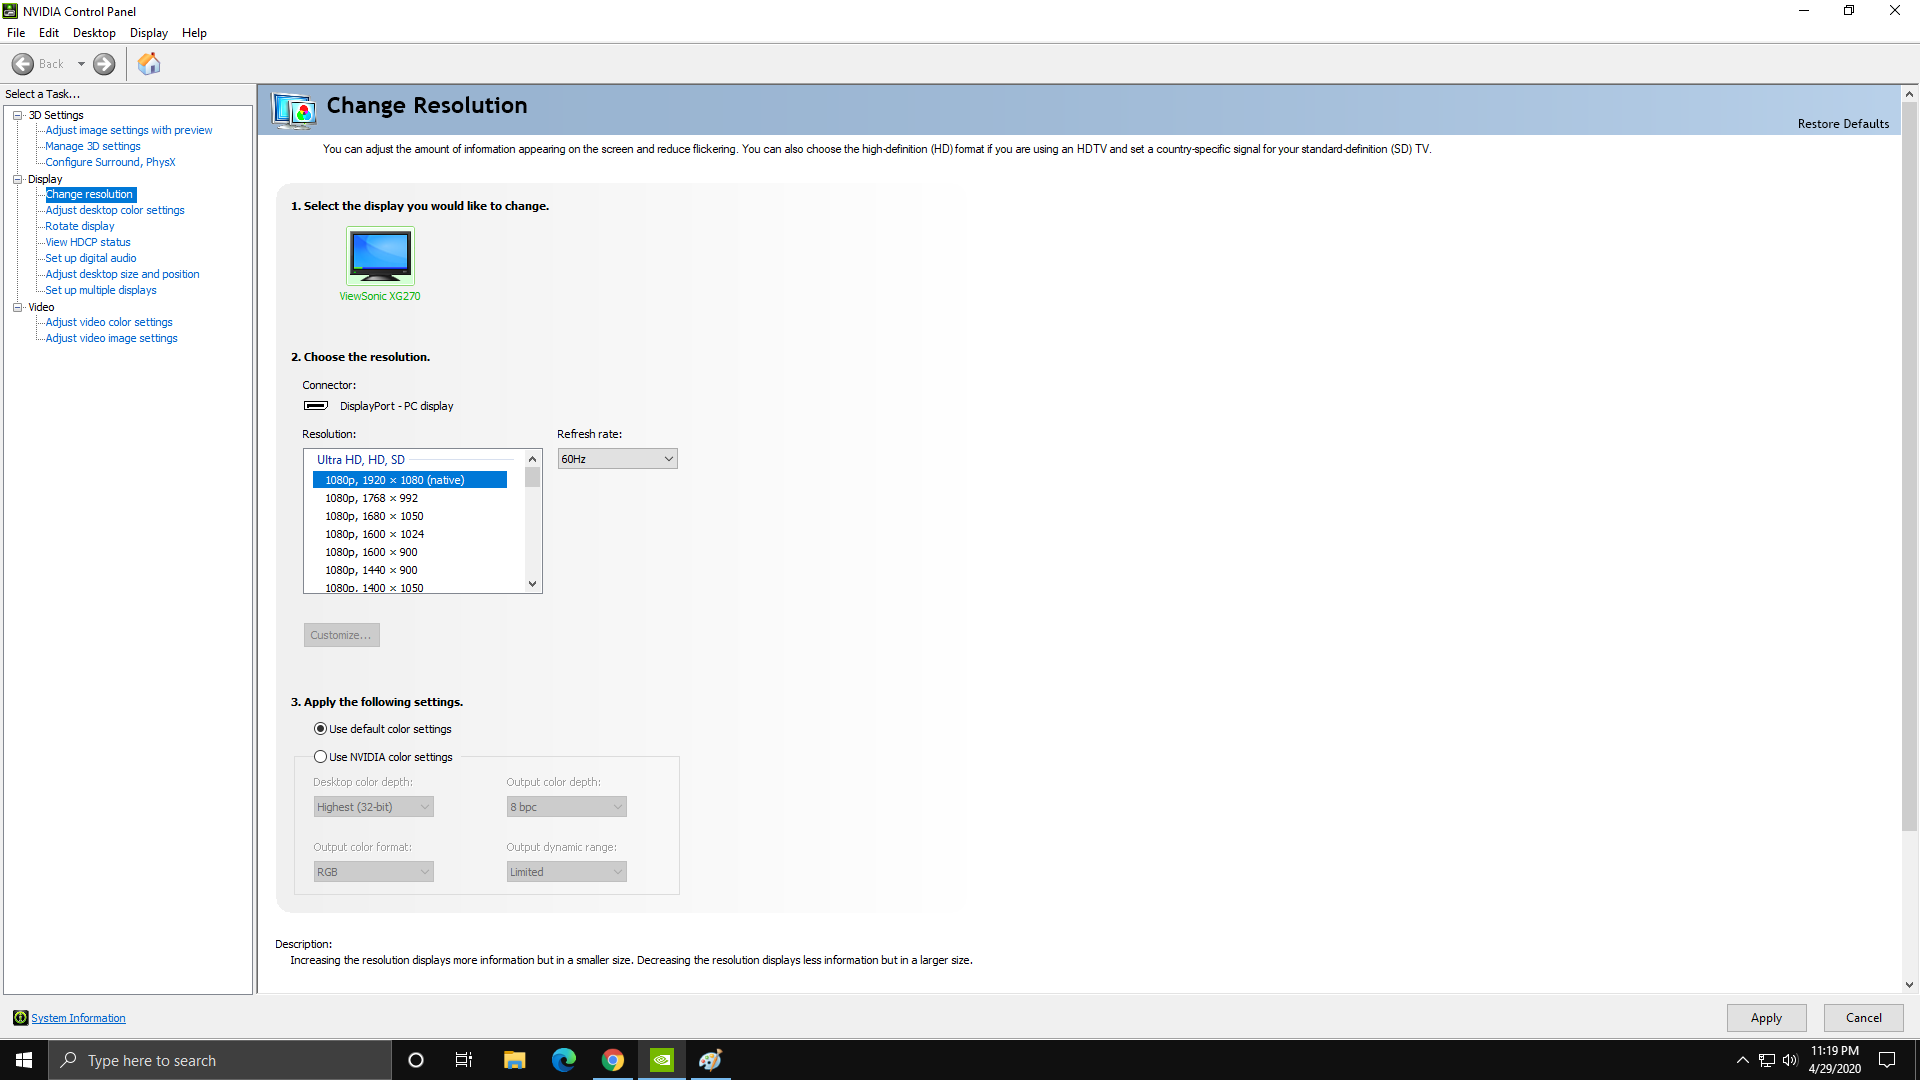Select the ViewSonic XG270 display icon
This screenshot has height=1080, width=1920.
pos(379,256)
